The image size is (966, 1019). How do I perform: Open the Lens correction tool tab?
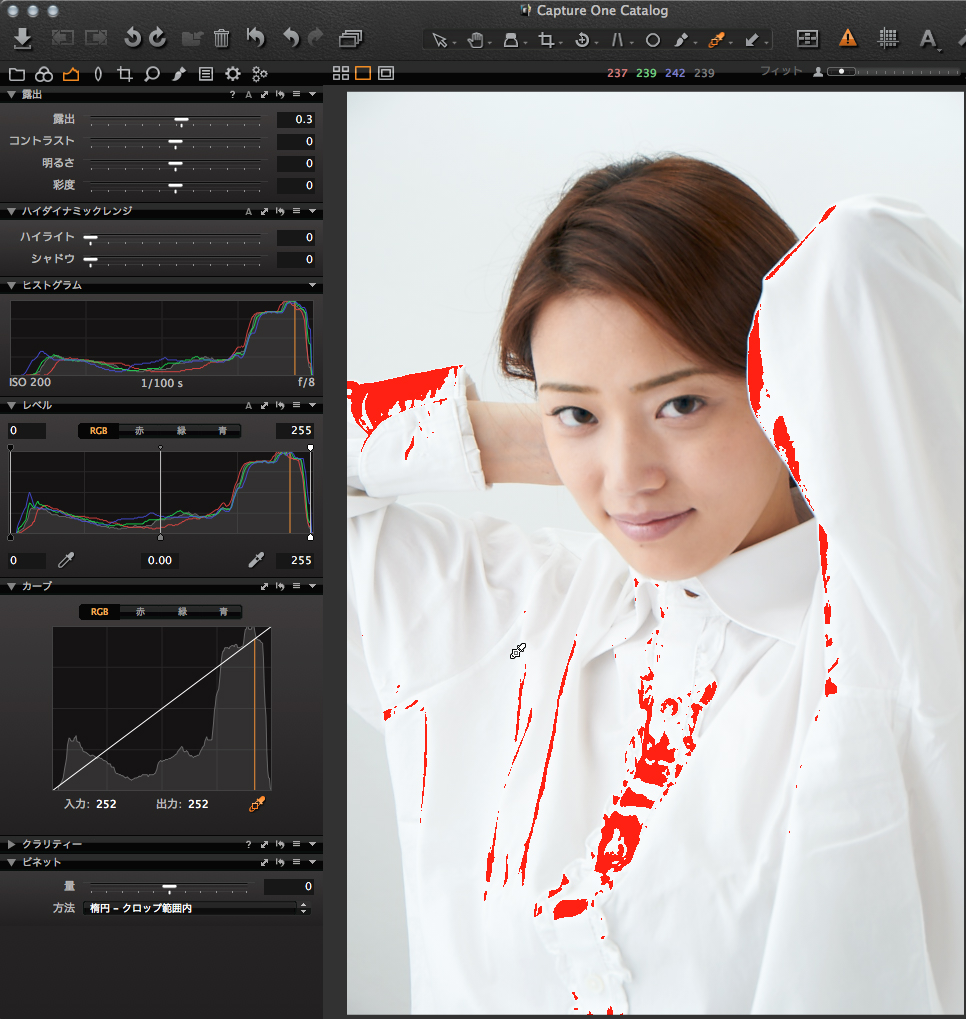coord(97,74)
